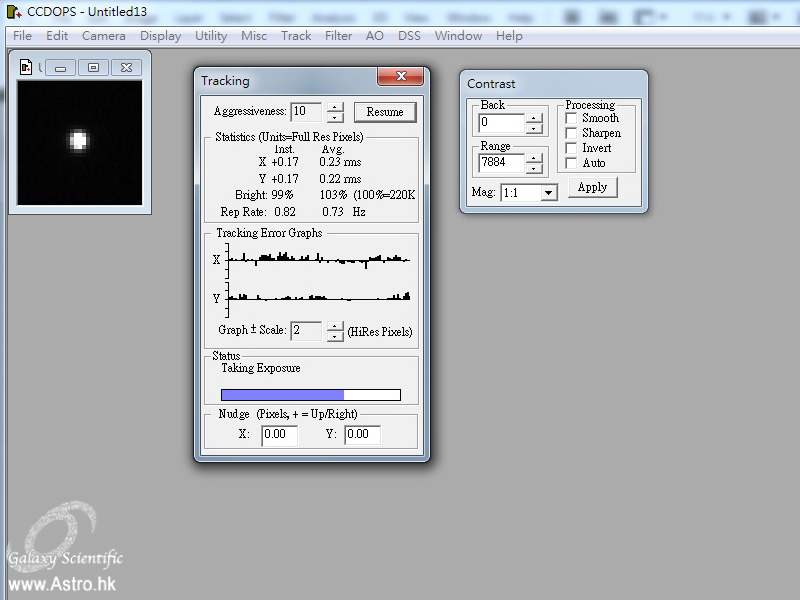Click the document icon in image window
Image resolution: width=800 pixels, height=600 pixels.
(27, 67)
